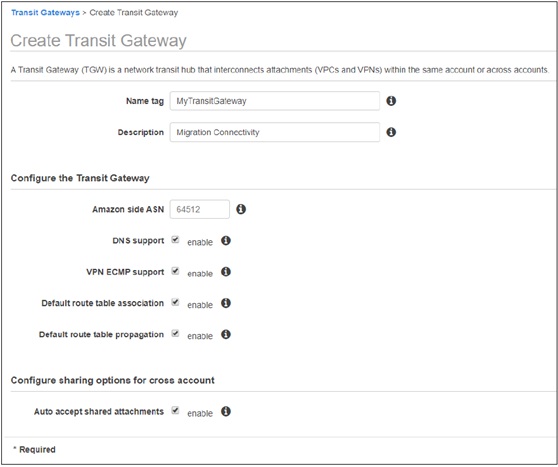Uncheck the DNS support enable checkbox
This screenshot has width=558, height=467.
[x=175, y=240]
